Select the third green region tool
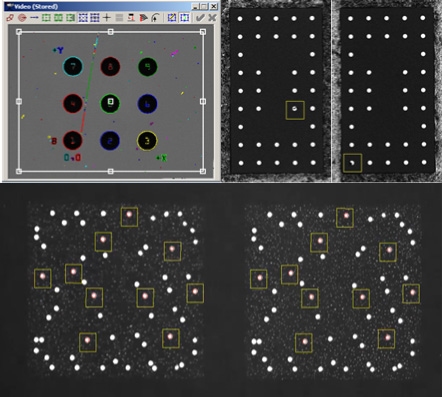Viewport: 442px width, 397px height. (70, 18)
